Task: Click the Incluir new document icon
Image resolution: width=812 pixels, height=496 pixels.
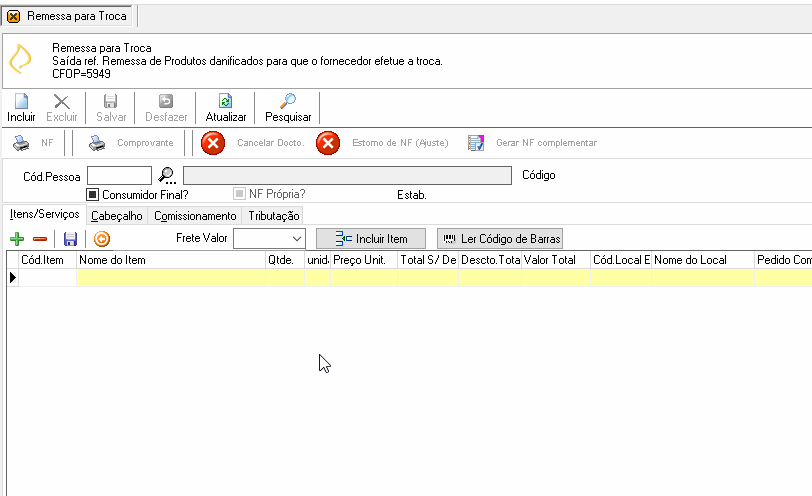Action: (x=21, y=101)
